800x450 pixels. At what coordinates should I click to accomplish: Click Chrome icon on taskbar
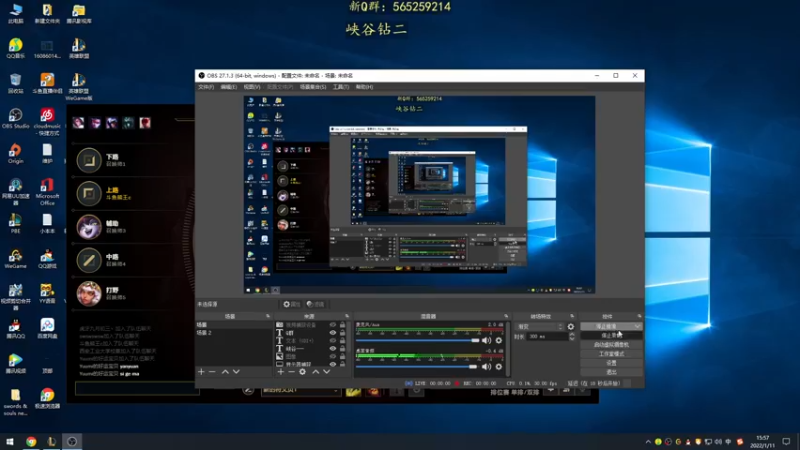pyautogui.click(x=31, y=442)
